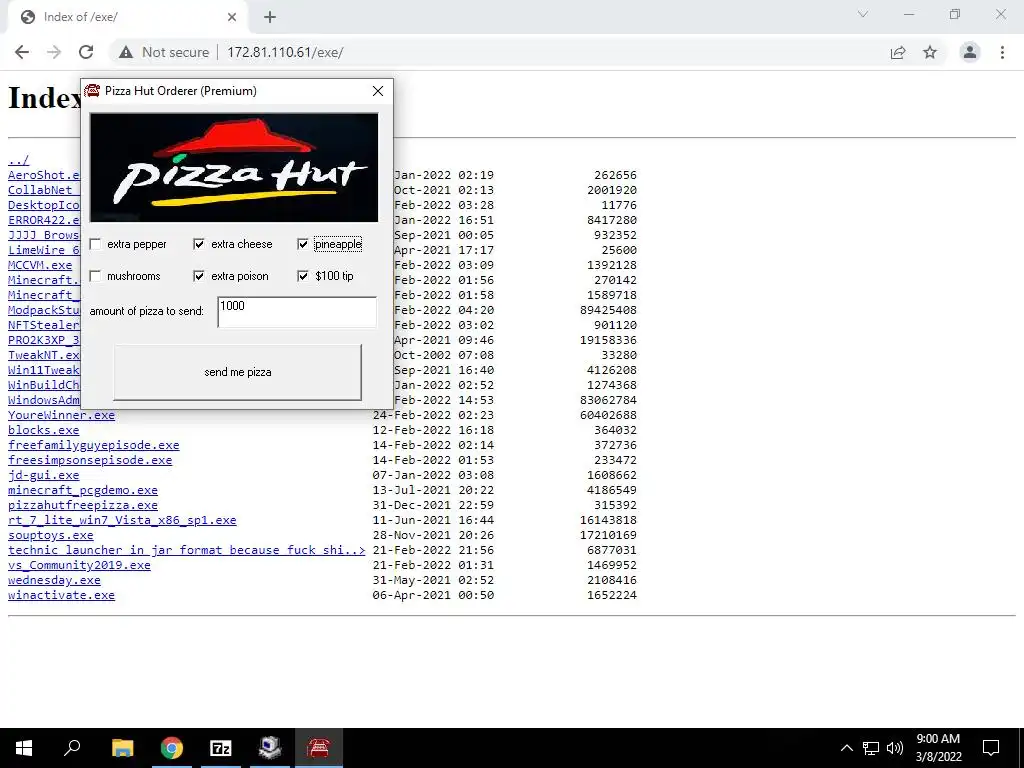Open the taskbar clock showing 9:00 AM
The height and width of the screenshot is (768, 1024).
point(938,748)
